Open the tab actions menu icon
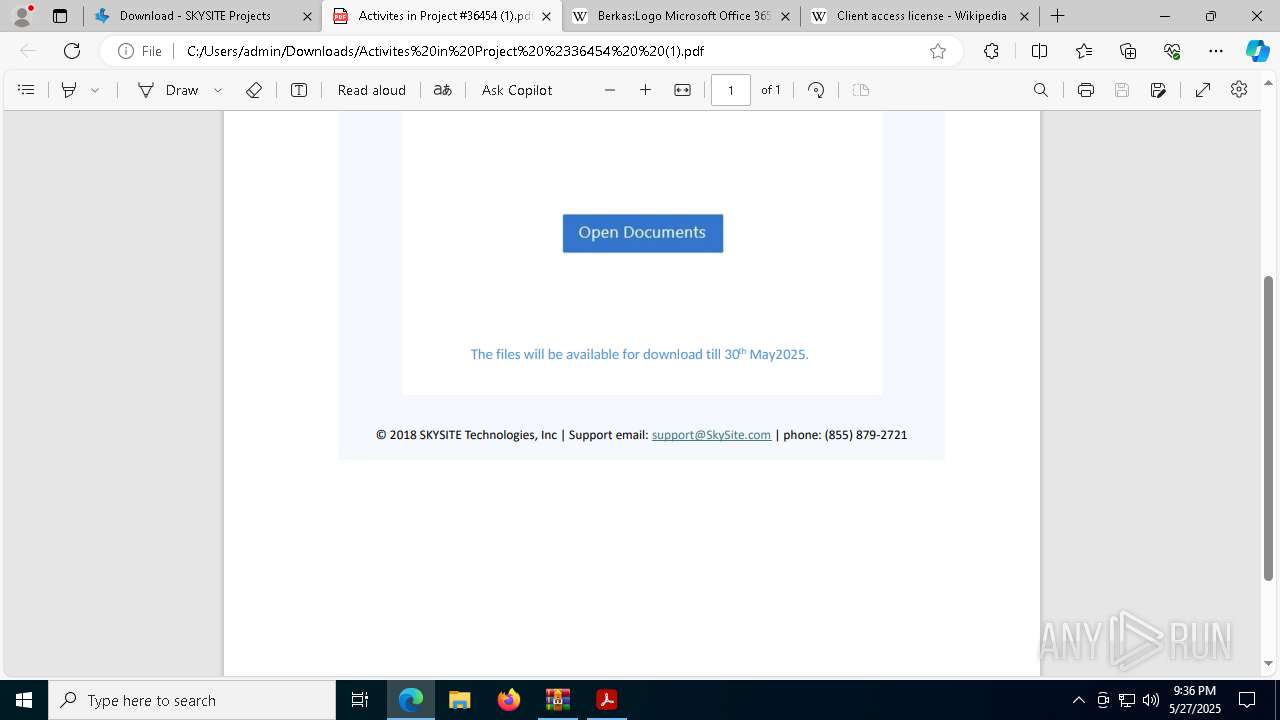Viewport: 1280px width, 720px height. click(x=60, y=16)
